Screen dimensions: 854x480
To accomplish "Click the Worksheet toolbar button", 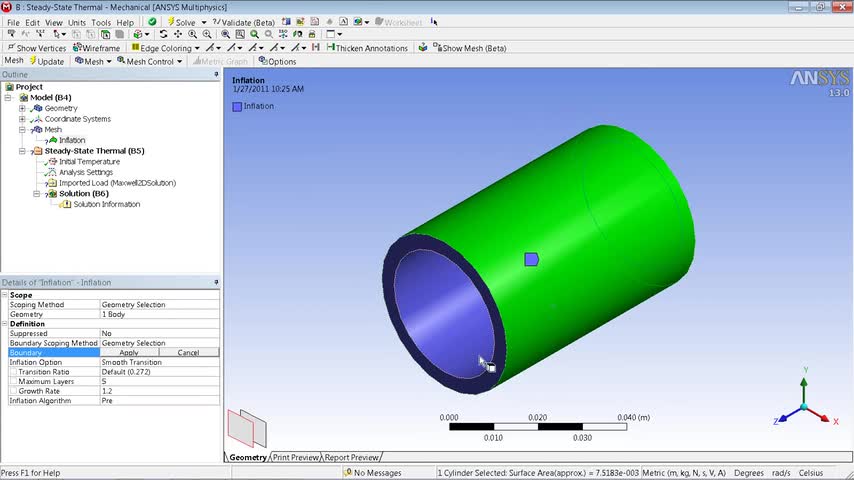I will (x=398, y=22).
